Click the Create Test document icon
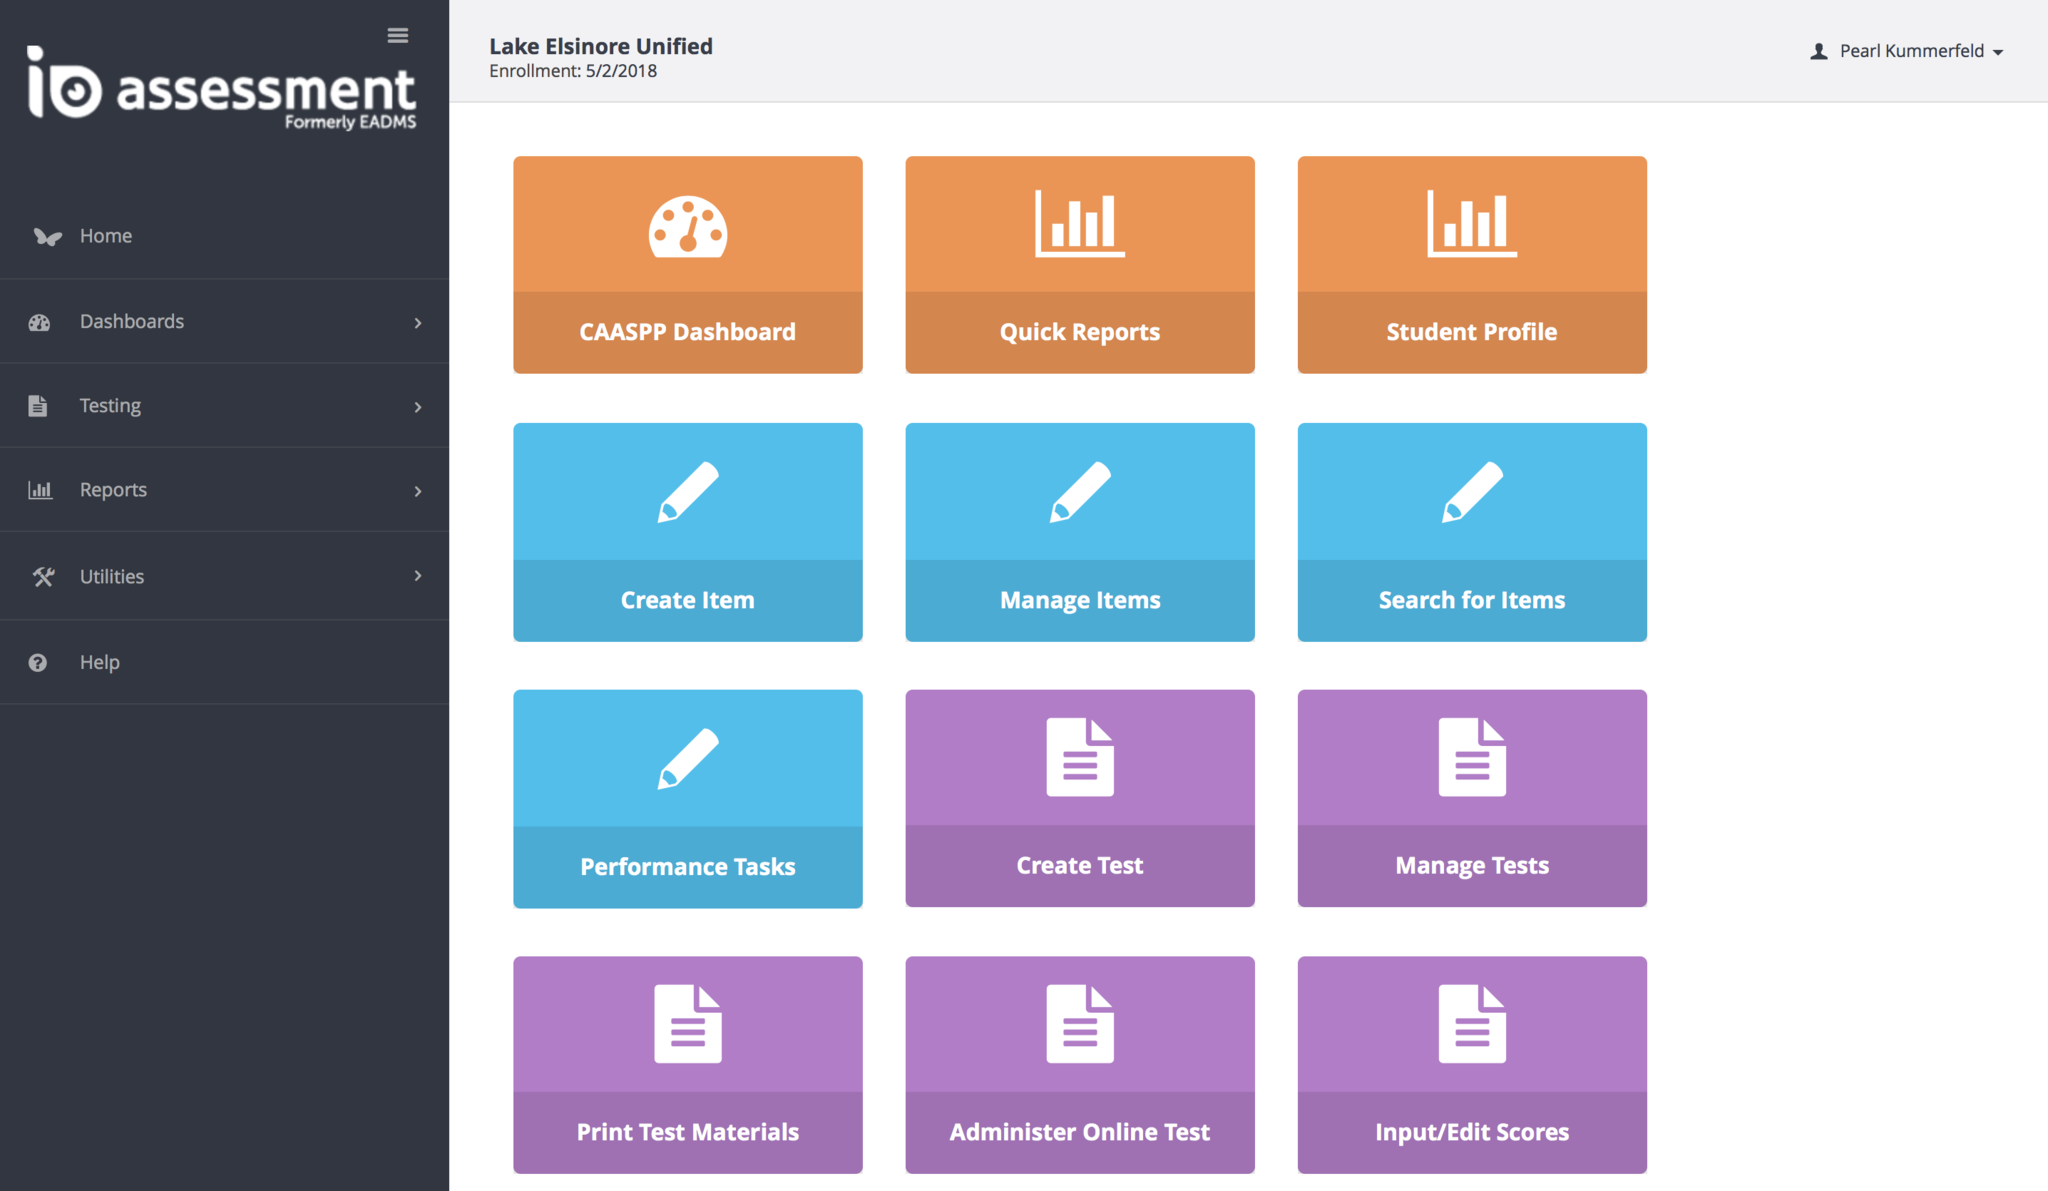 [1079, 757]
